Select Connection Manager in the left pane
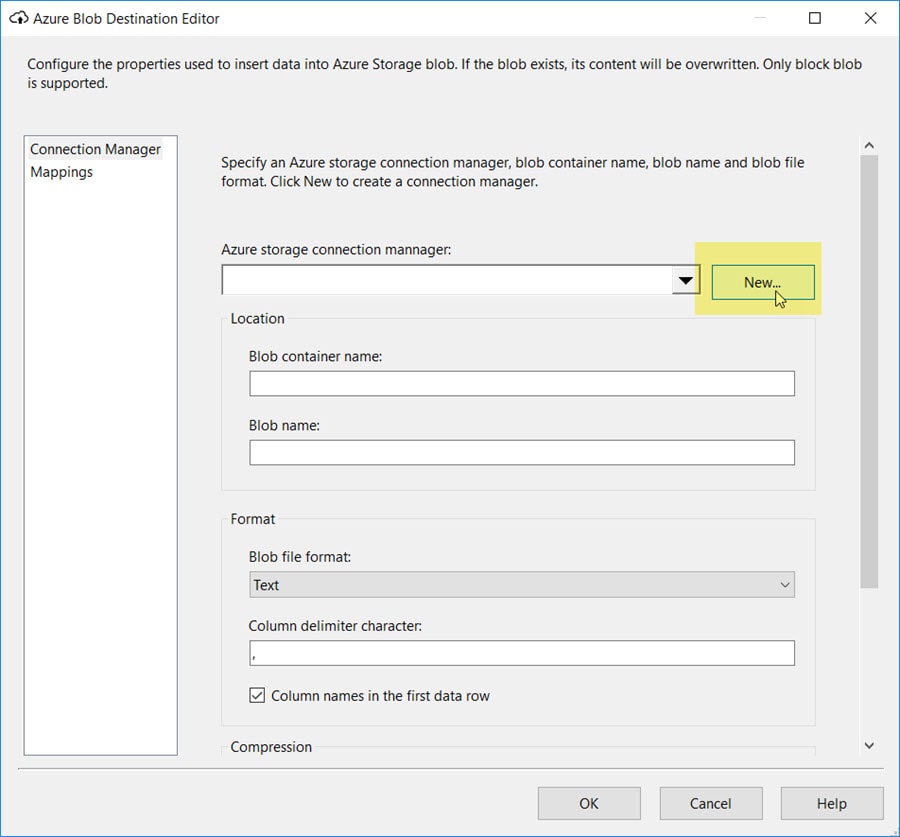This screenshot has height=837, width=900. (x=95, y=149)
